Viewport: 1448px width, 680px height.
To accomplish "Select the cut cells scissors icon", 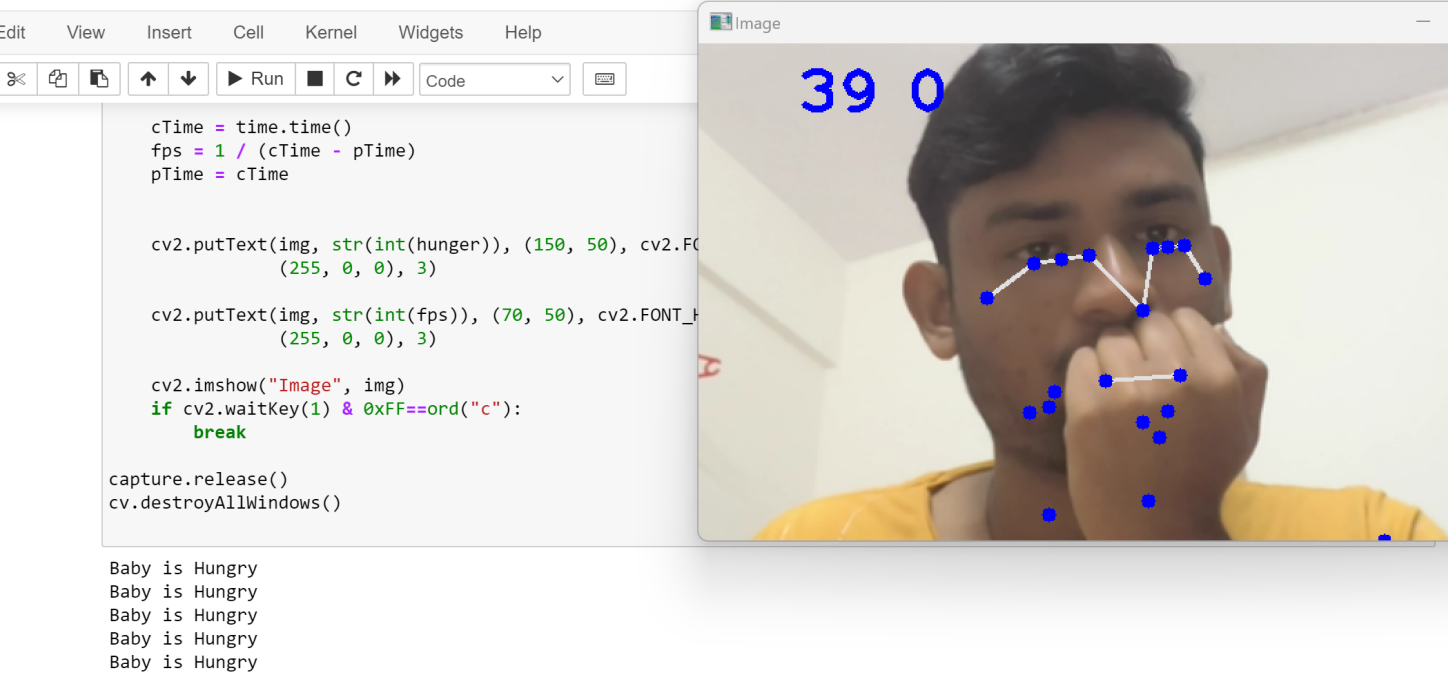I will pyautogui.click(x=14, y=78).
